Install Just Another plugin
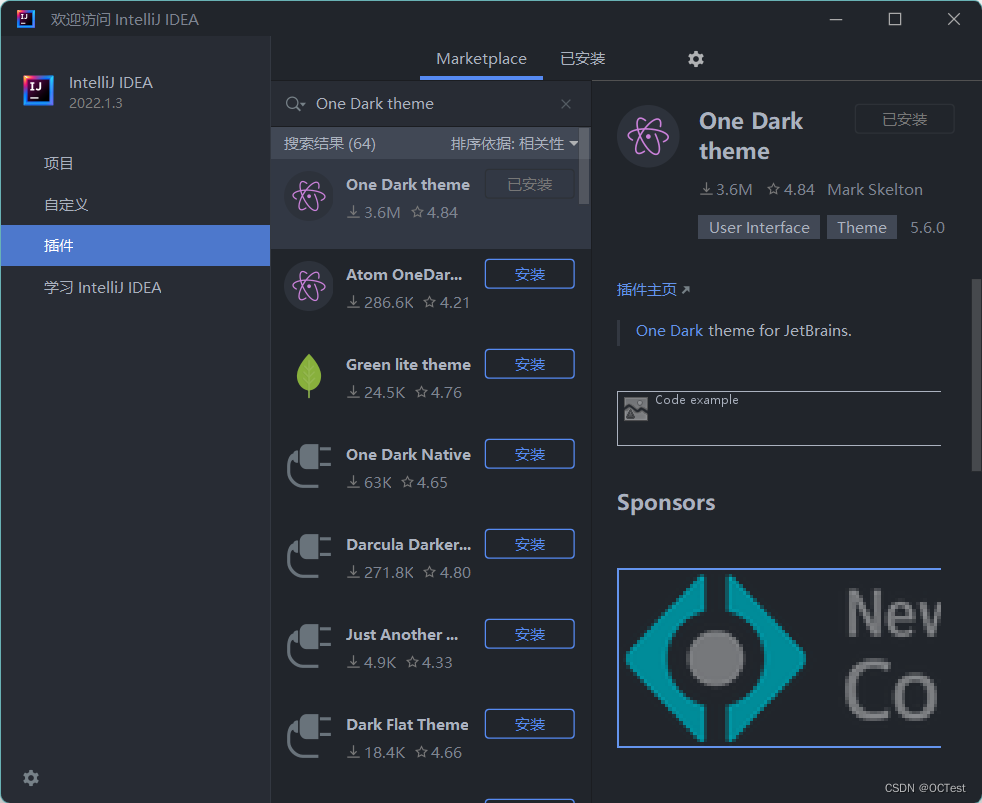The image size is (982, 803). (x=530, y=635)
